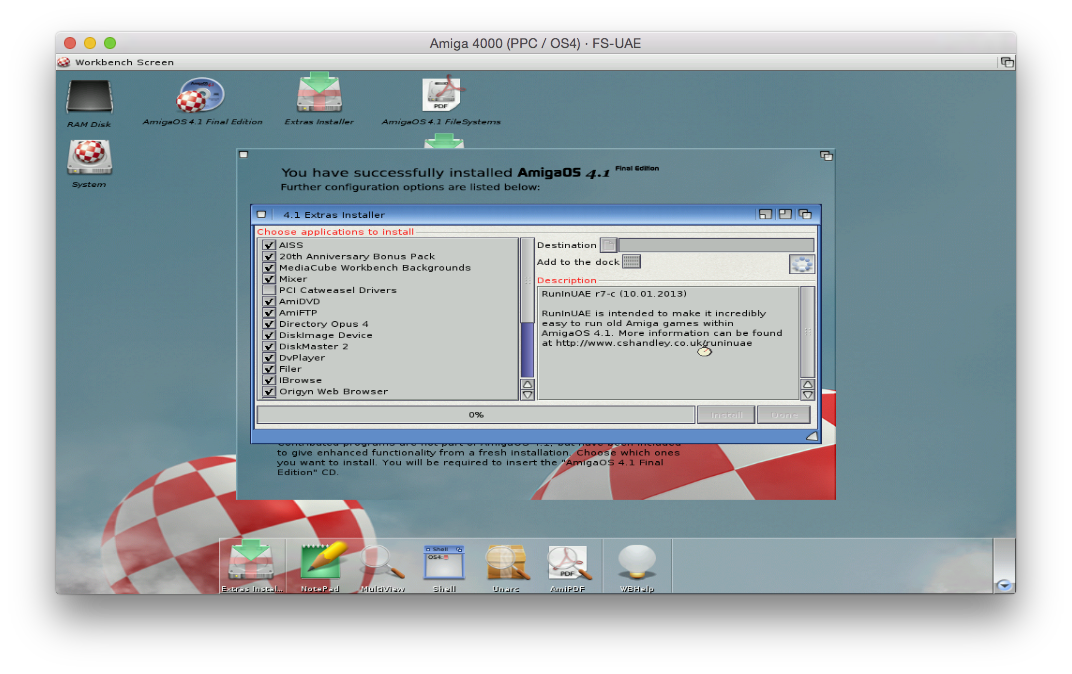Screen dimensions: 1072x674
Task: Click the Install button
Action: pos(726,415)
